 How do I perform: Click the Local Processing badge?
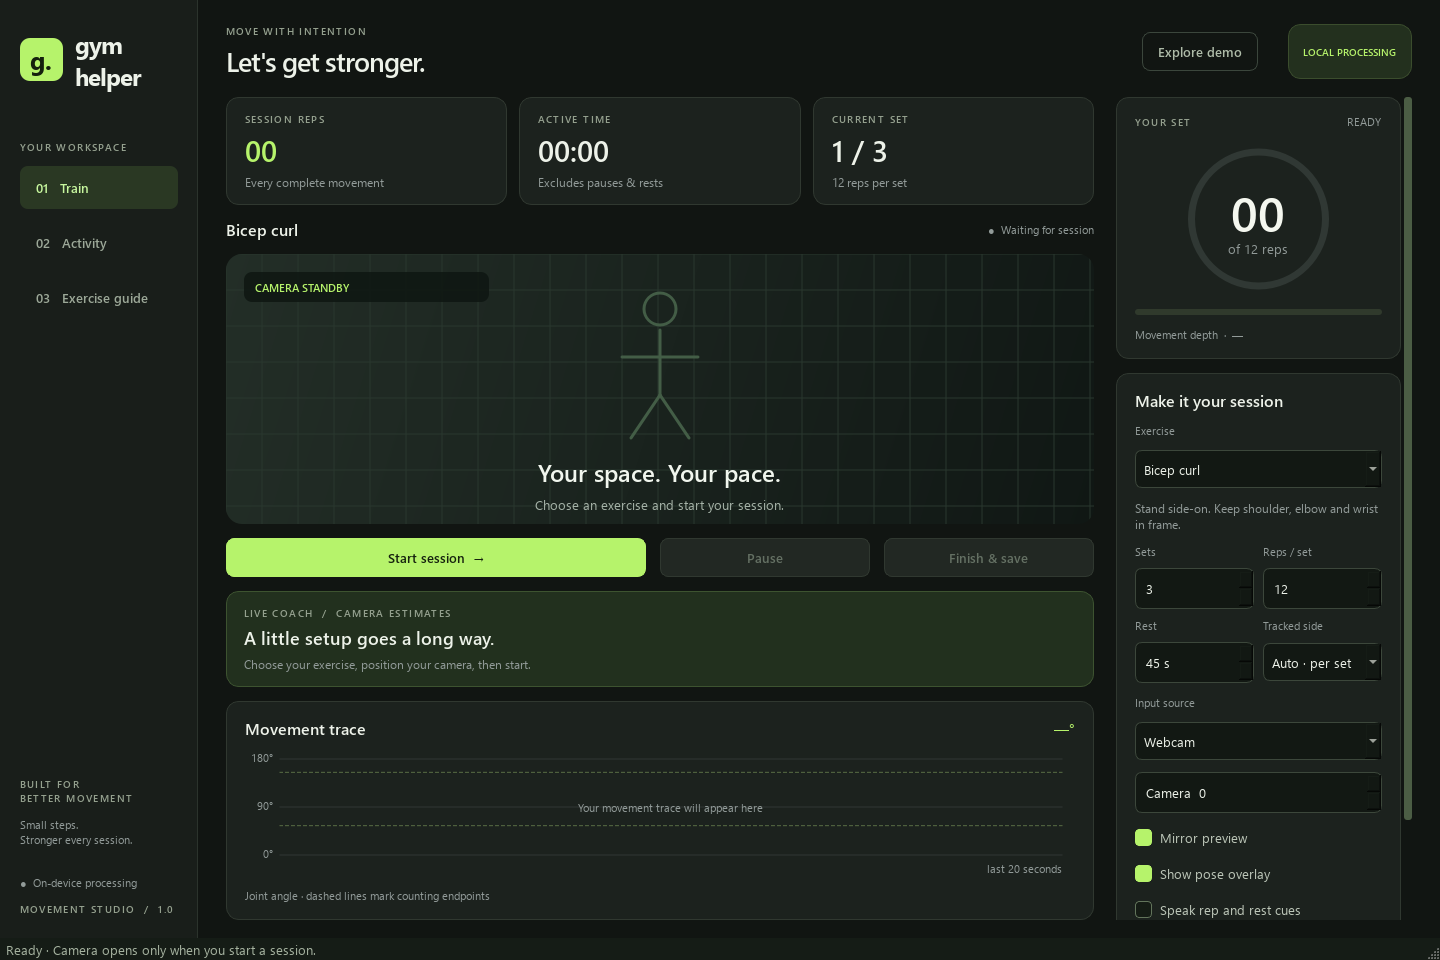1349,52
